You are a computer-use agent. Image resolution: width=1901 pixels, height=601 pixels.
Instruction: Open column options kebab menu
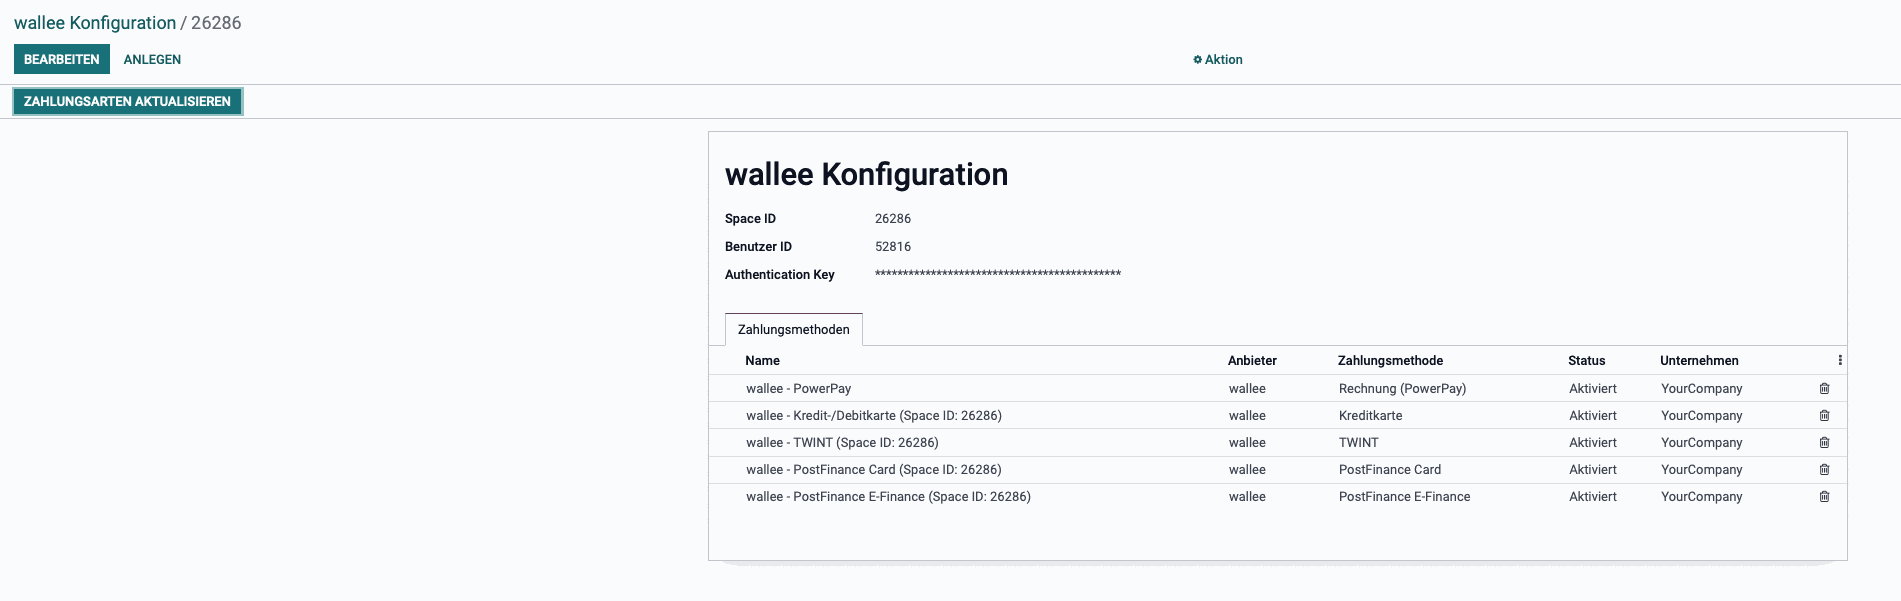(1839, 360)
